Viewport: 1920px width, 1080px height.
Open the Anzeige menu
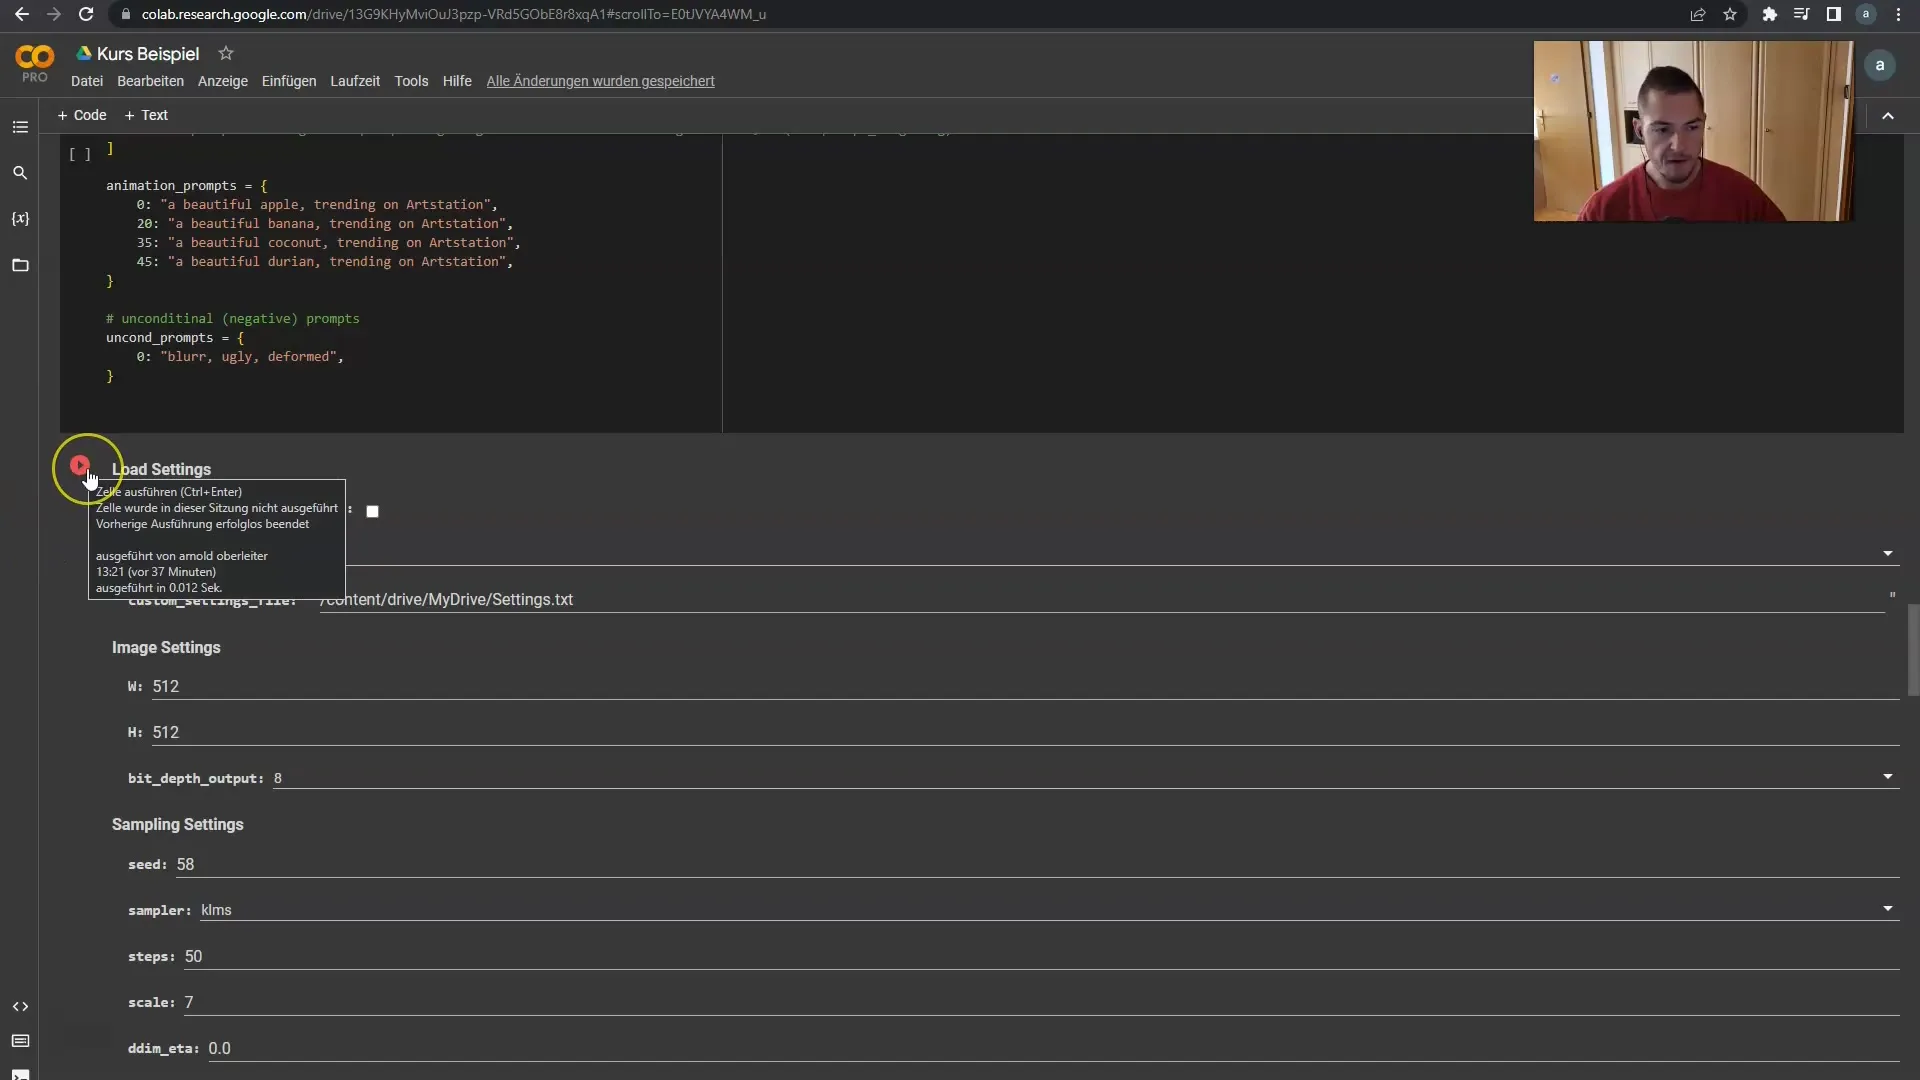[223, 81]
